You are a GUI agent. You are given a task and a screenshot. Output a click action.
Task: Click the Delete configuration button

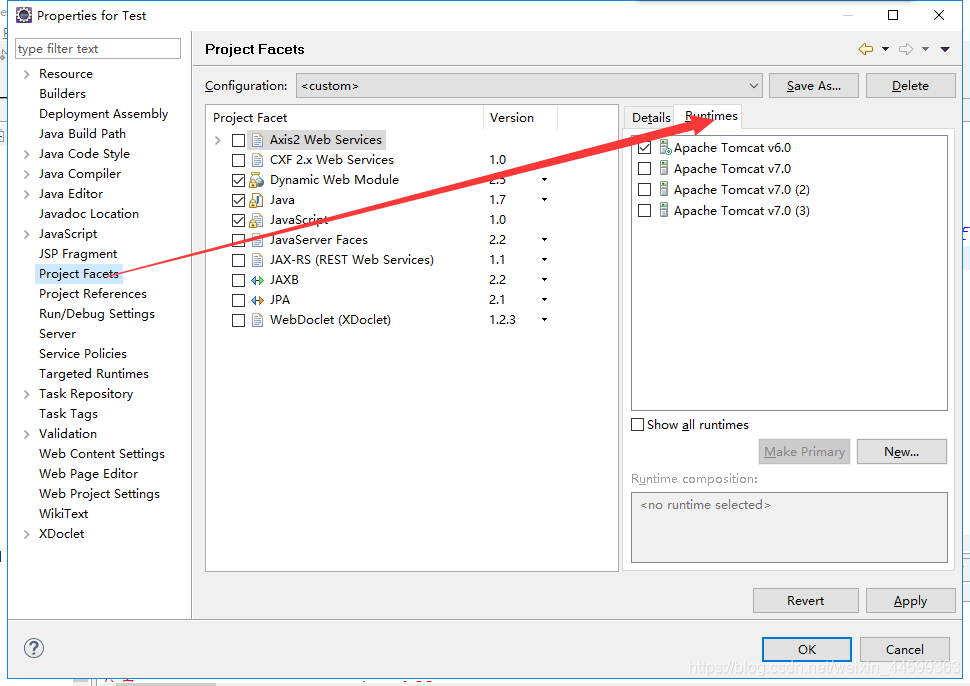tap(910, 85)
